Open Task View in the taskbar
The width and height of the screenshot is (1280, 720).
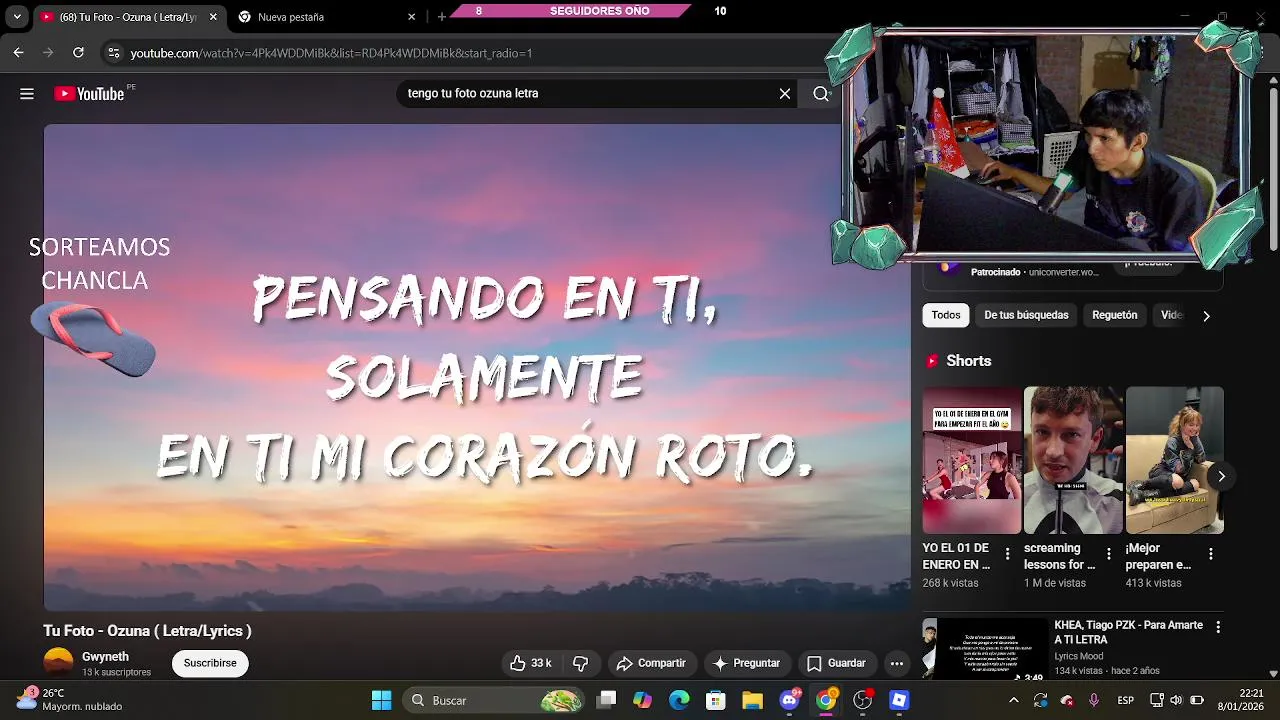pyautogui.click(x=606, y=700)
